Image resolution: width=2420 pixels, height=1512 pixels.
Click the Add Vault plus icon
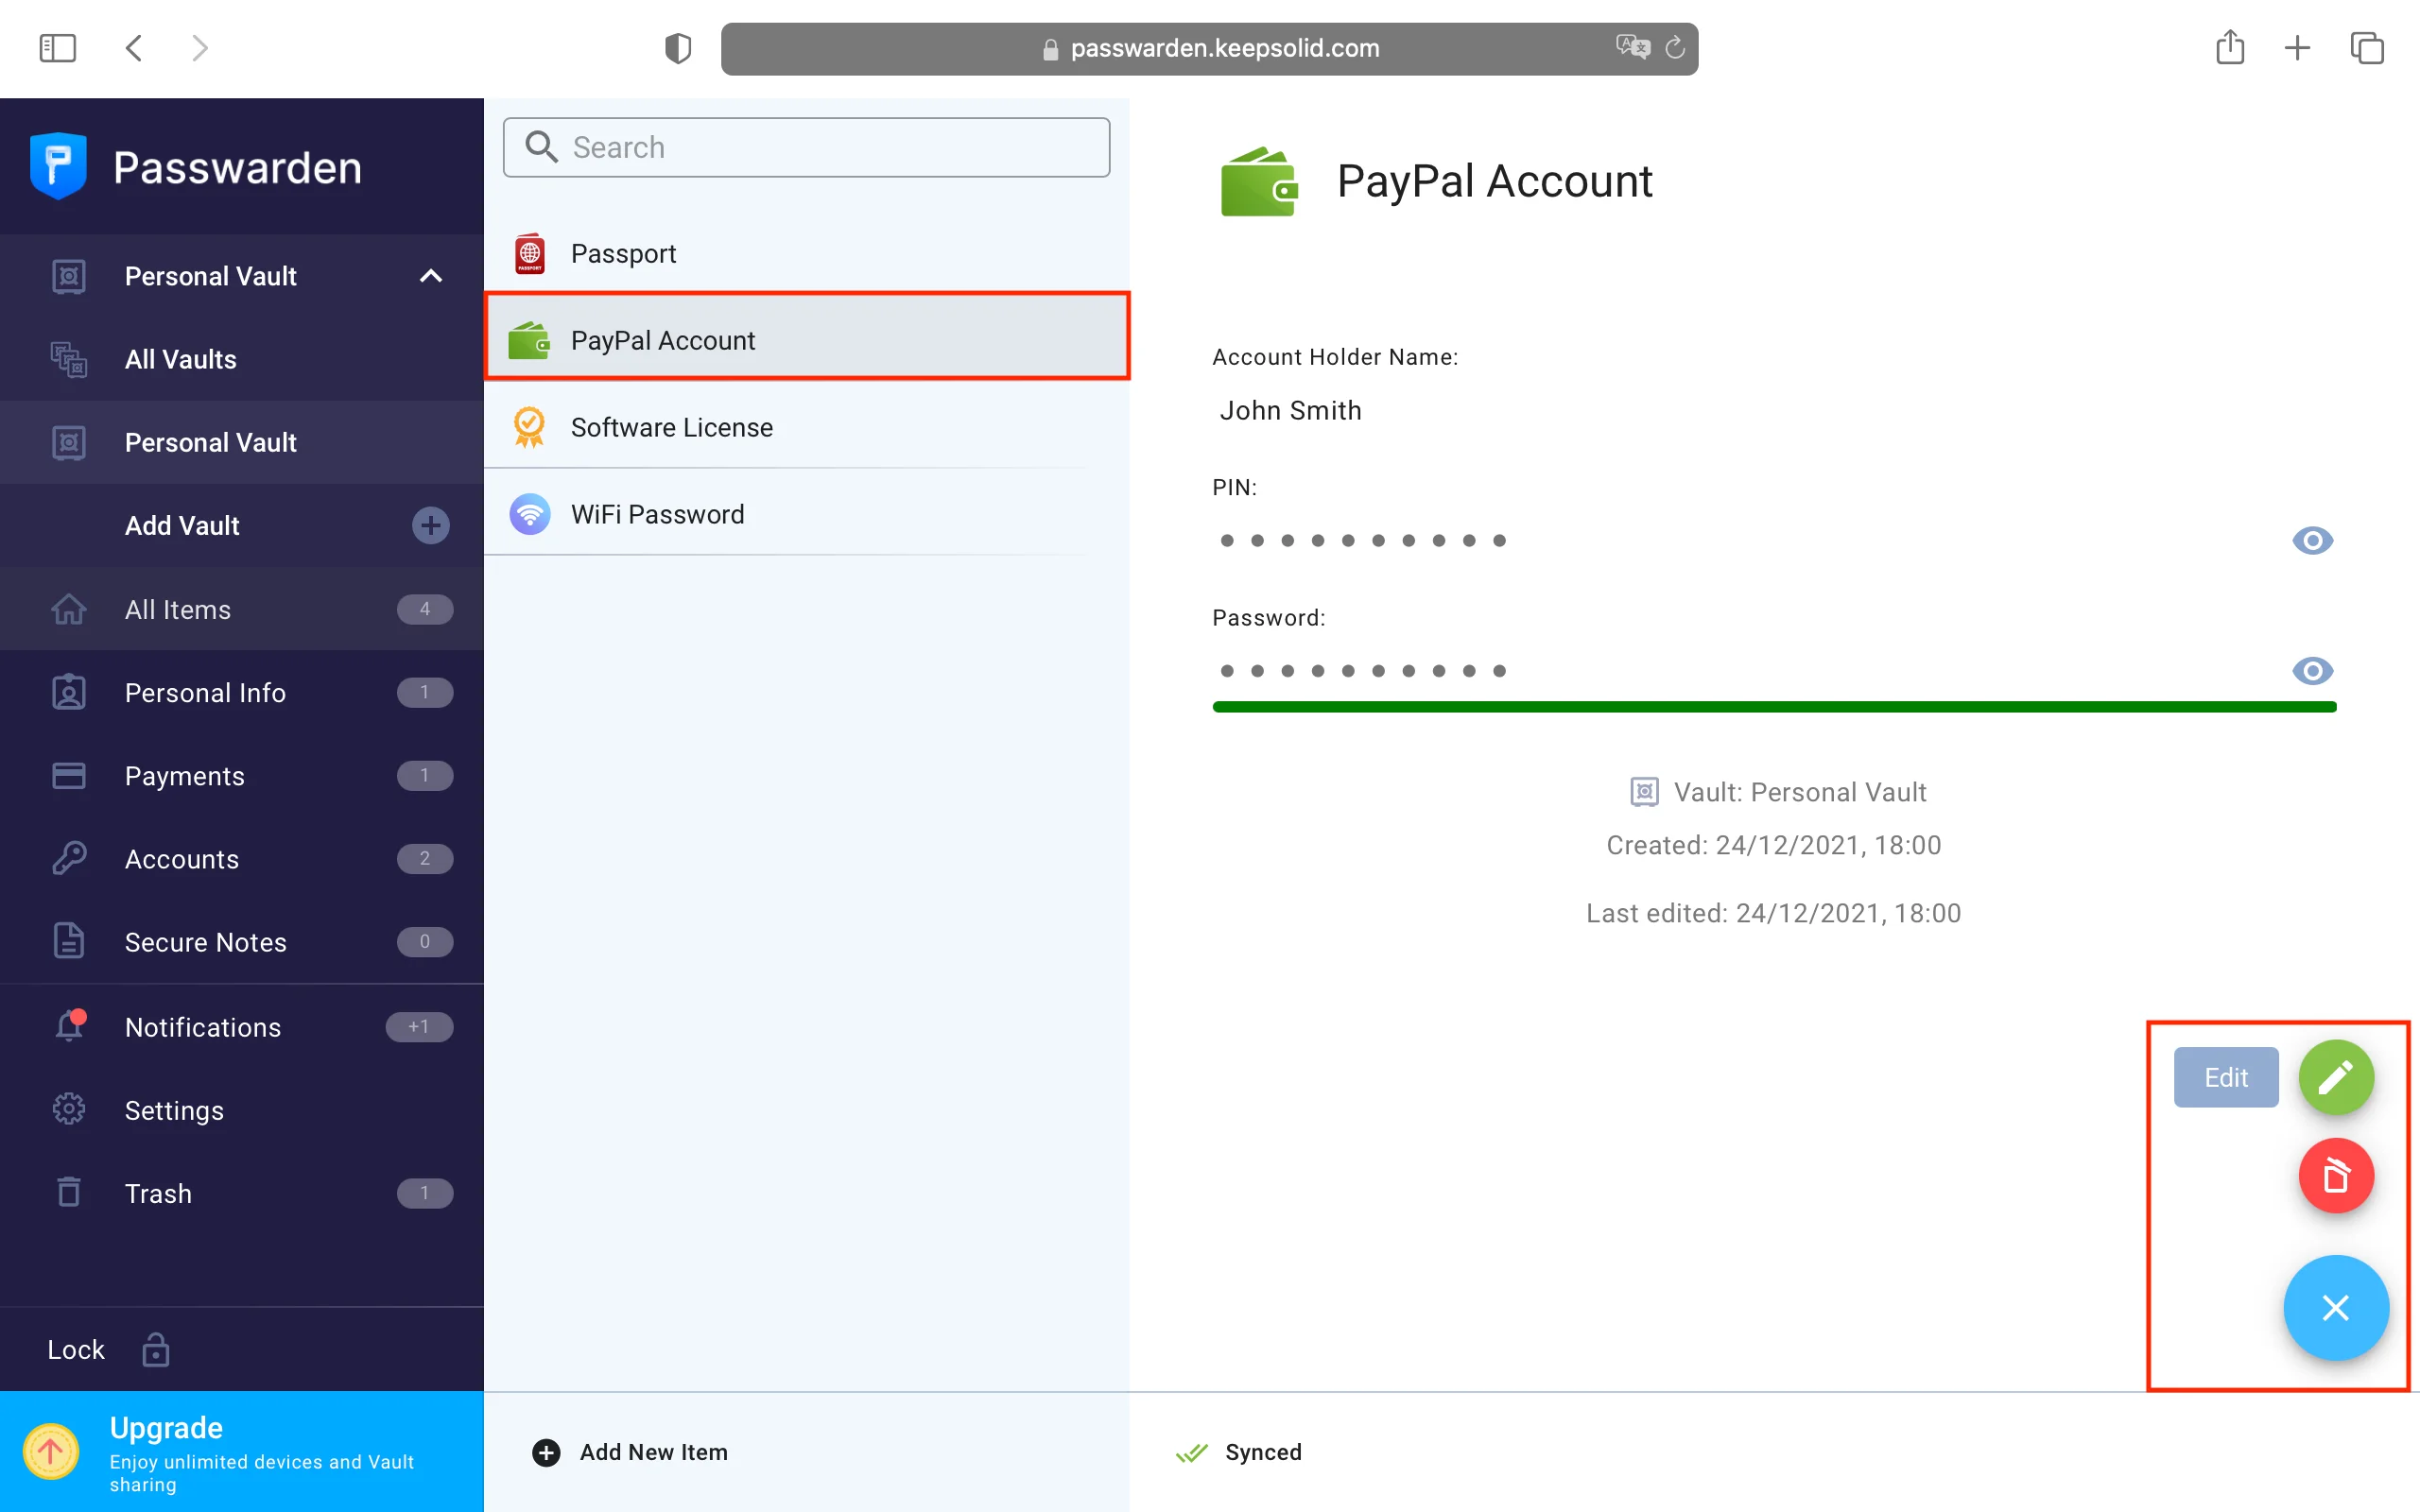coord(430,525)
